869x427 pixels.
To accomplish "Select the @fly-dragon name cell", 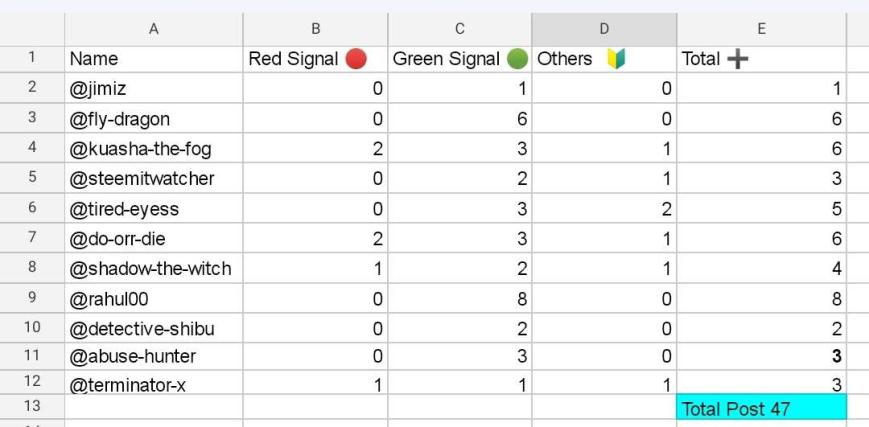I will (x=154, y=118).
